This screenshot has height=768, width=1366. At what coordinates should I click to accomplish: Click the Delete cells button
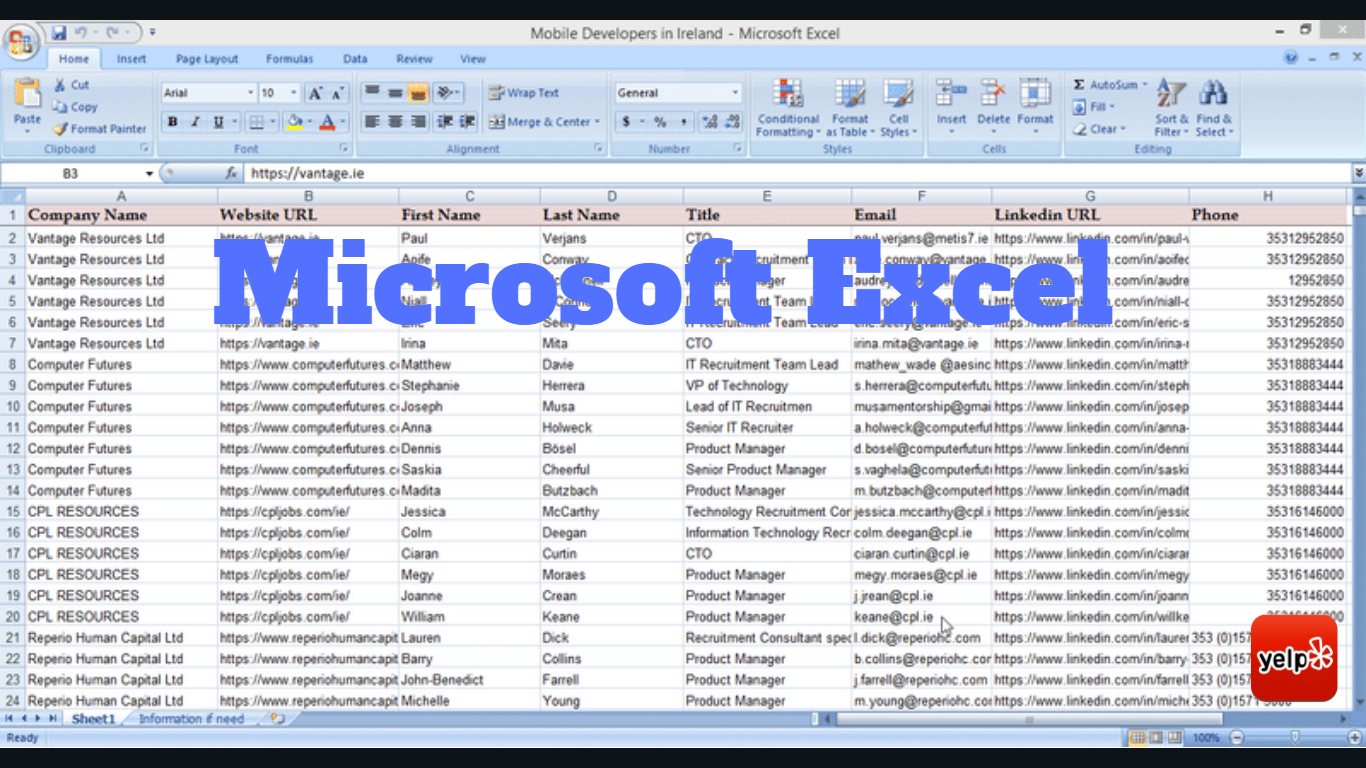pyautogui.click(x=992, y=105)
